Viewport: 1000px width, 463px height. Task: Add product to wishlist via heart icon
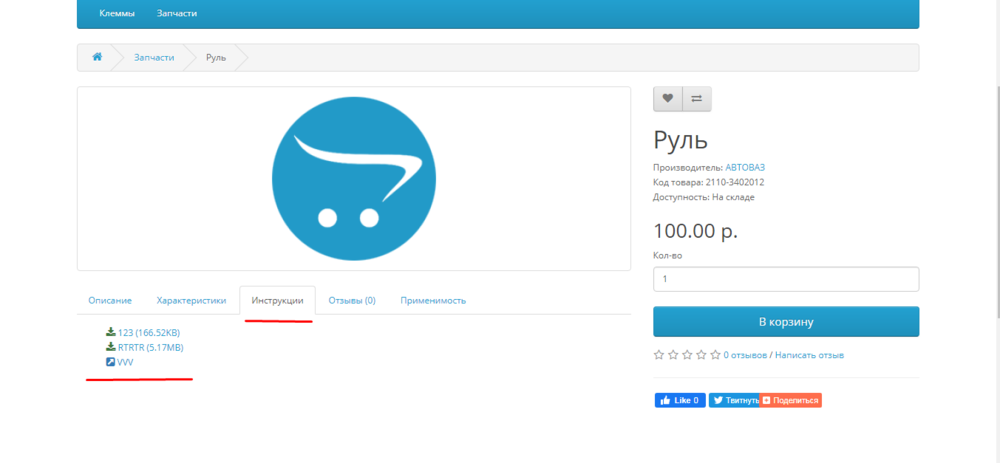(668, 99)
